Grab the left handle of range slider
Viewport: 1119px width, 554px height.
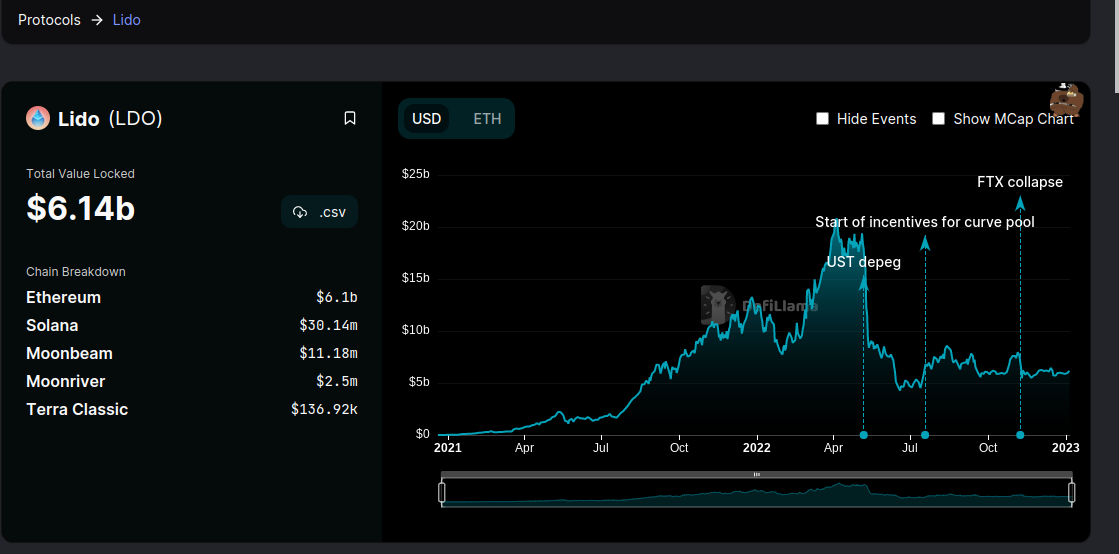(x=442, y=493)
